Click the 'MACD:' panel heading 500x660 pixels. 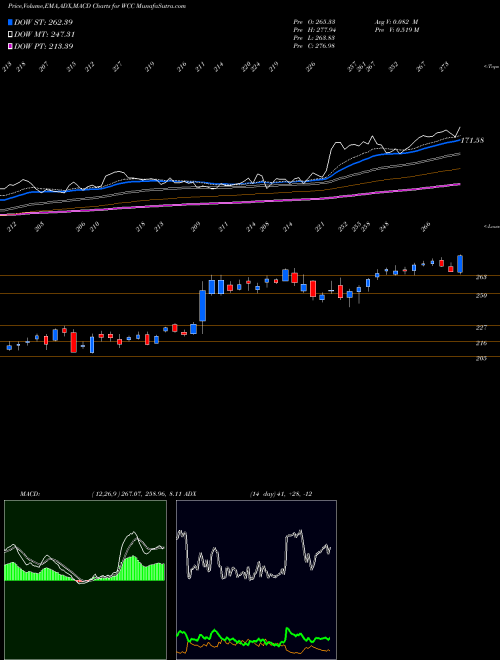(29, 494)
